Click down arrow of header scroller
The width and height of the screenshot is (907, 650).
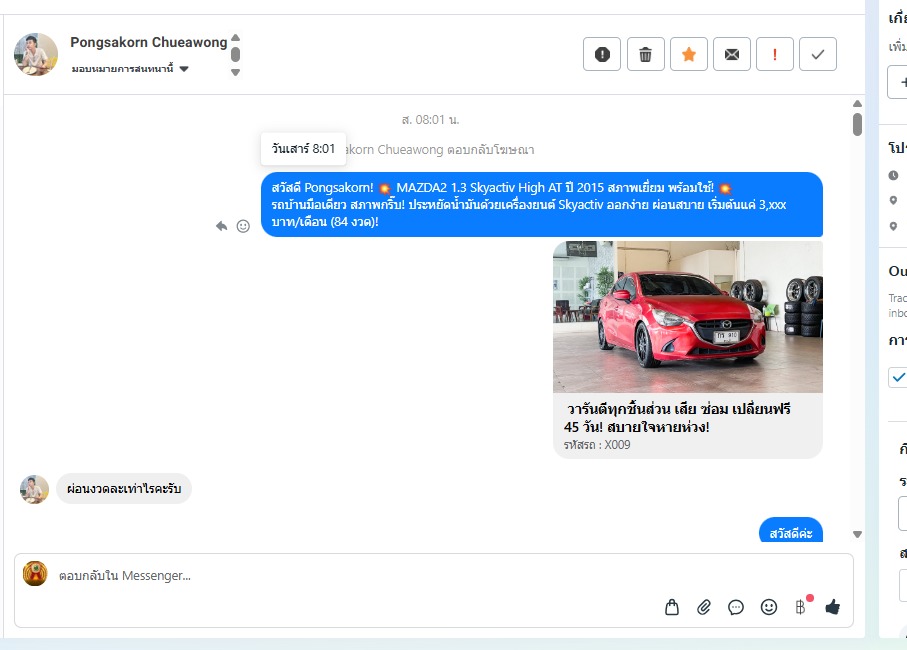click(x=235, y=72)
